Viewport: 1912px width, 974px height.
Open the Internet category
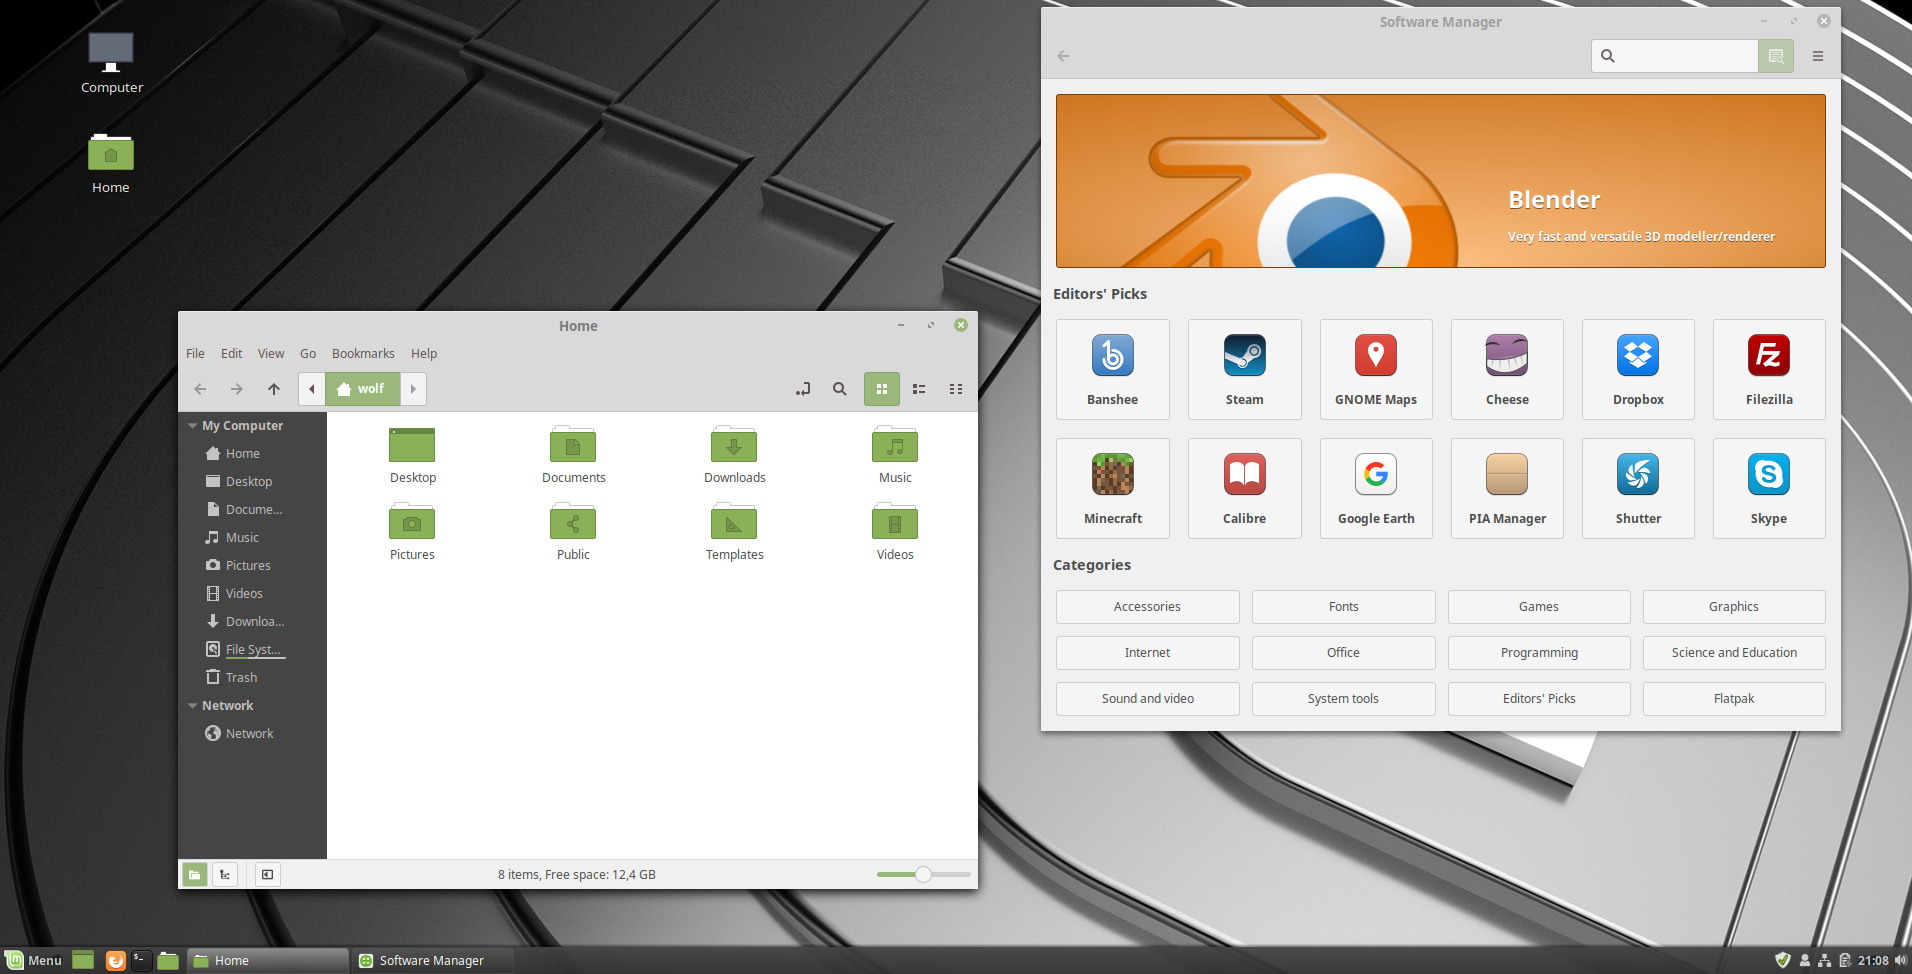(1147, 653)
